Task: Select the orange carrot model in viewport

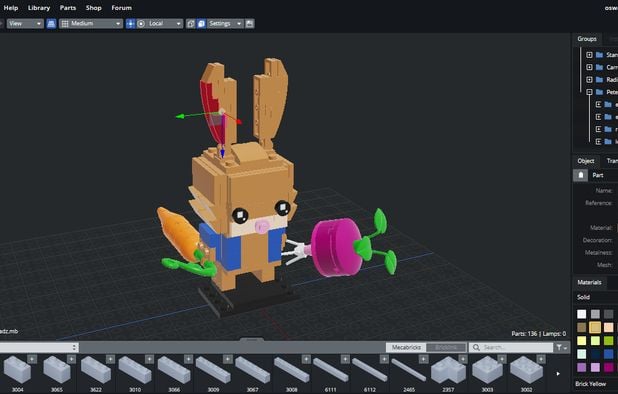Action: 178,234
